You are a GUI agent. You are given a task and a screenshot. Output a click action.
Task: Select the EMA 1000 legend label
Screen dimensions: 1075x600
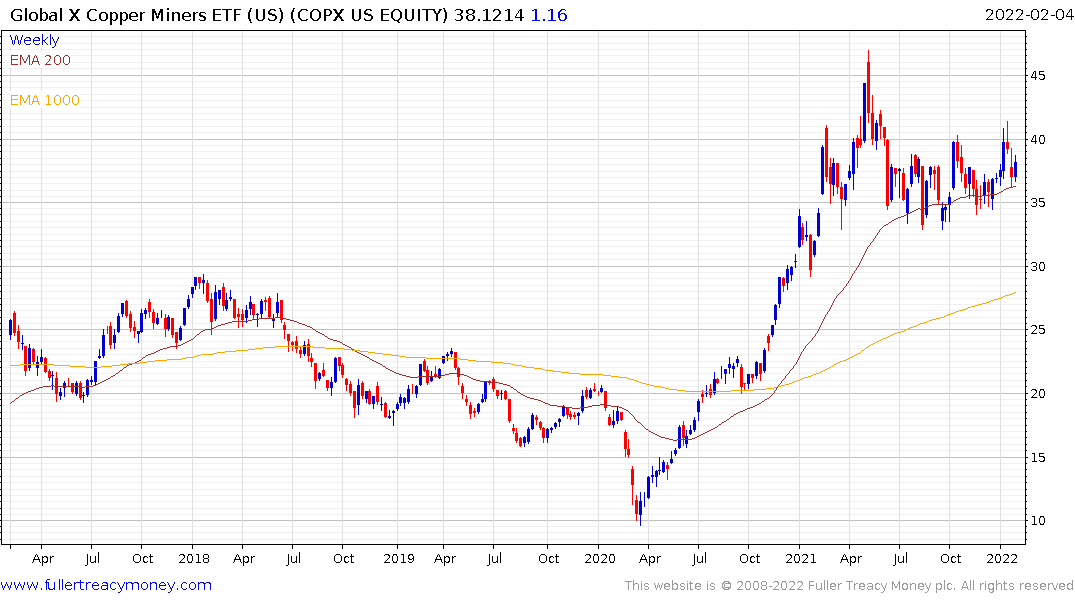pyautogui.click(x=45, y=100)
